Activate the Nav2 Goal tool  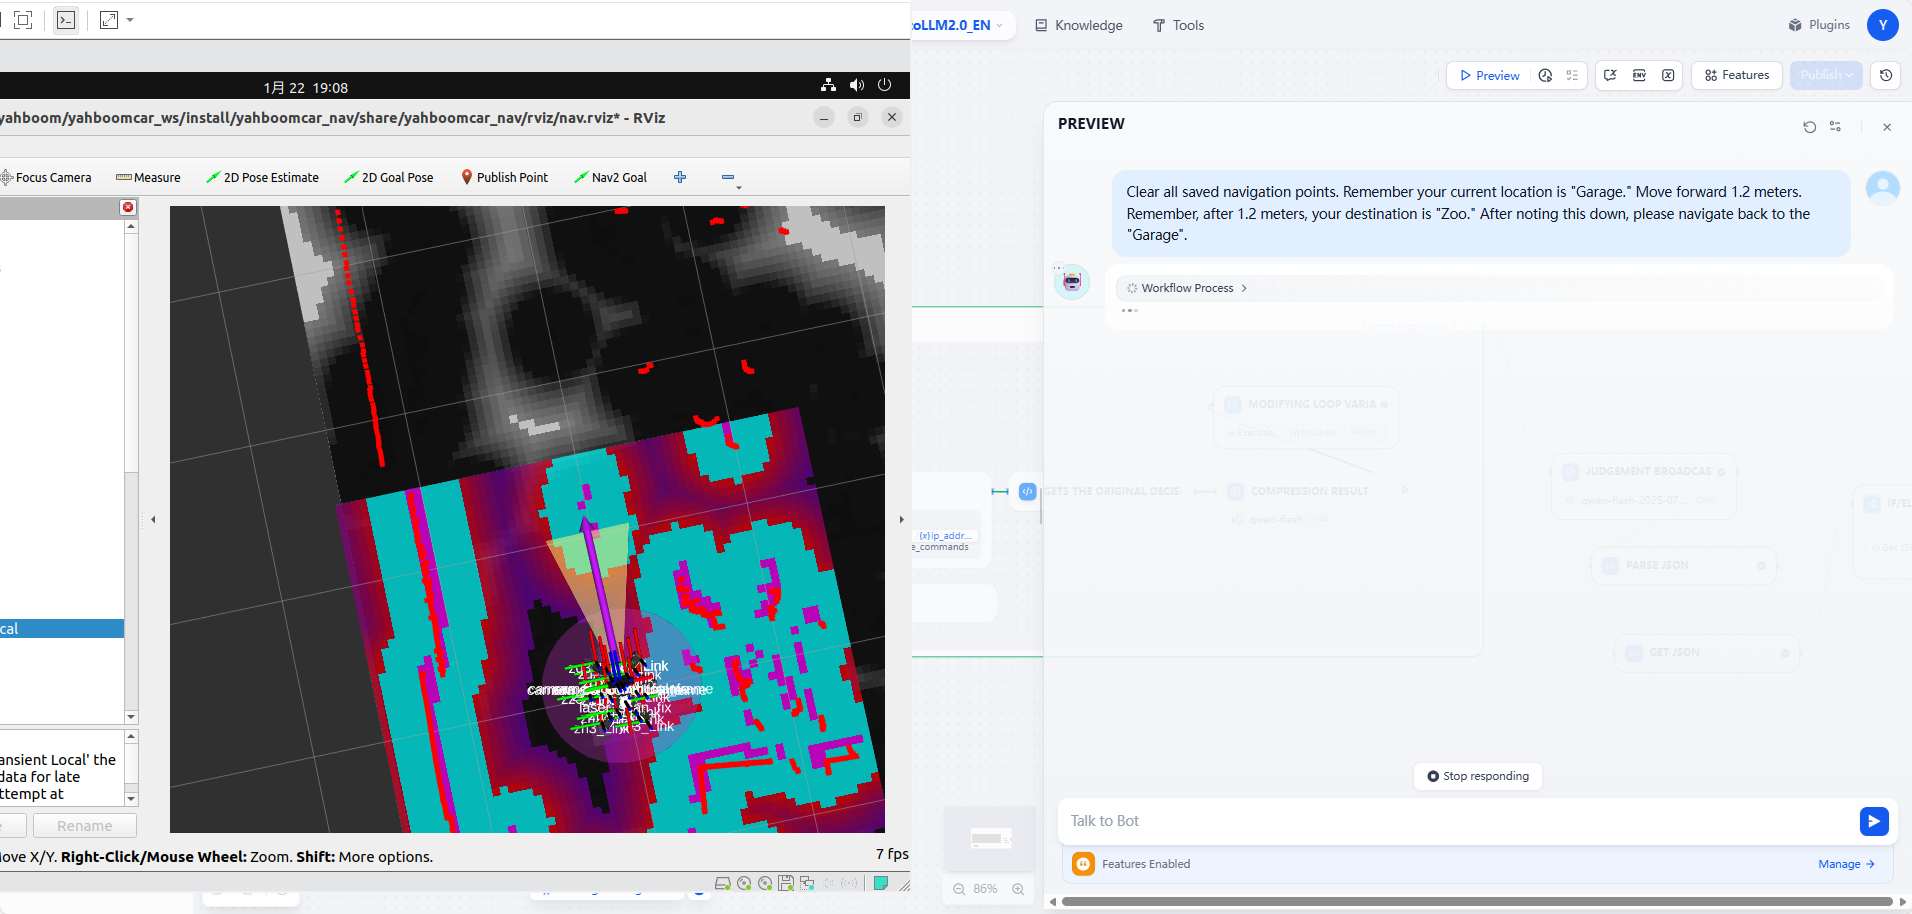[x=610, y=177]
